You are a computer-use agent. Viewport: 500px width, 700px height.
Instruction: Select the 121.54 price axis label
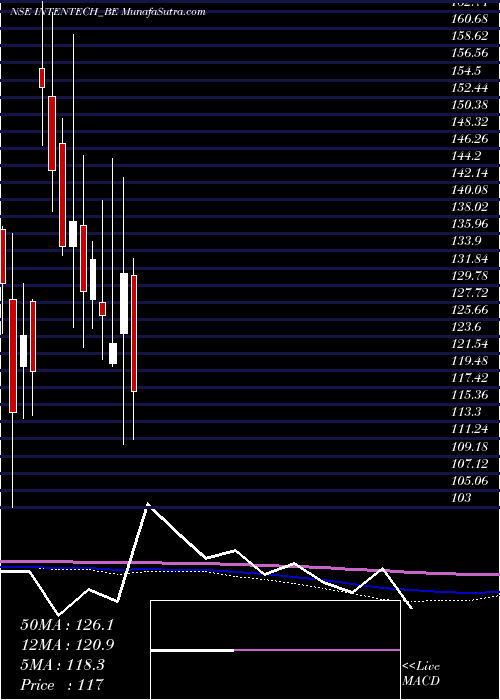470,345
